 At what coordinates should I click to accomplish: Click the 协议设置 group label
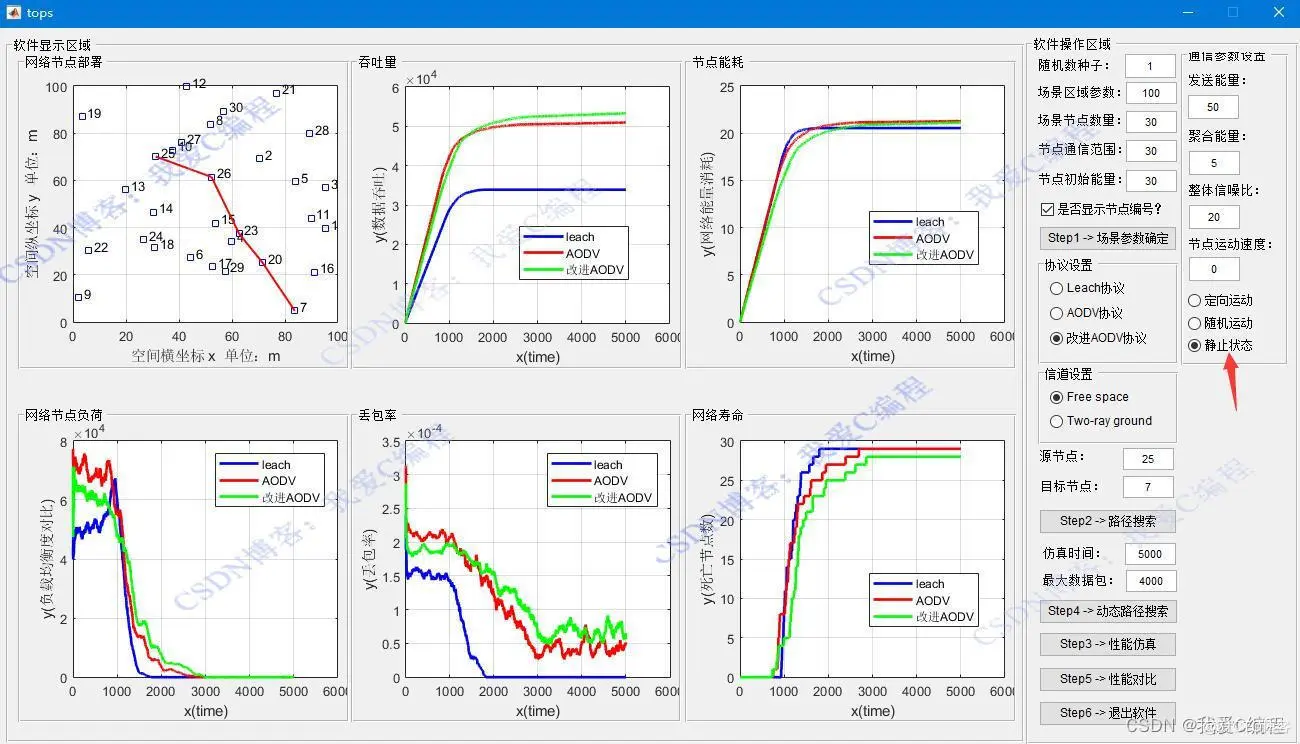click(x=1068, y=265)
